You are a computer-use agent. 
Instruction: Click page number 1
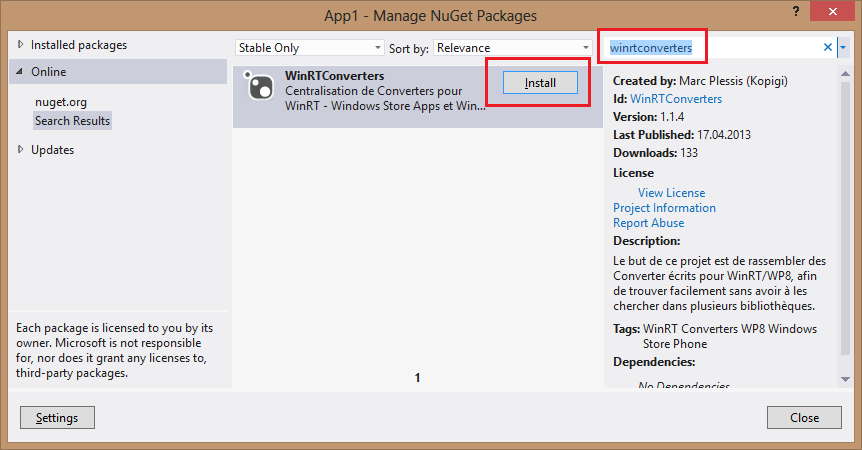click(x=417, y=377)
